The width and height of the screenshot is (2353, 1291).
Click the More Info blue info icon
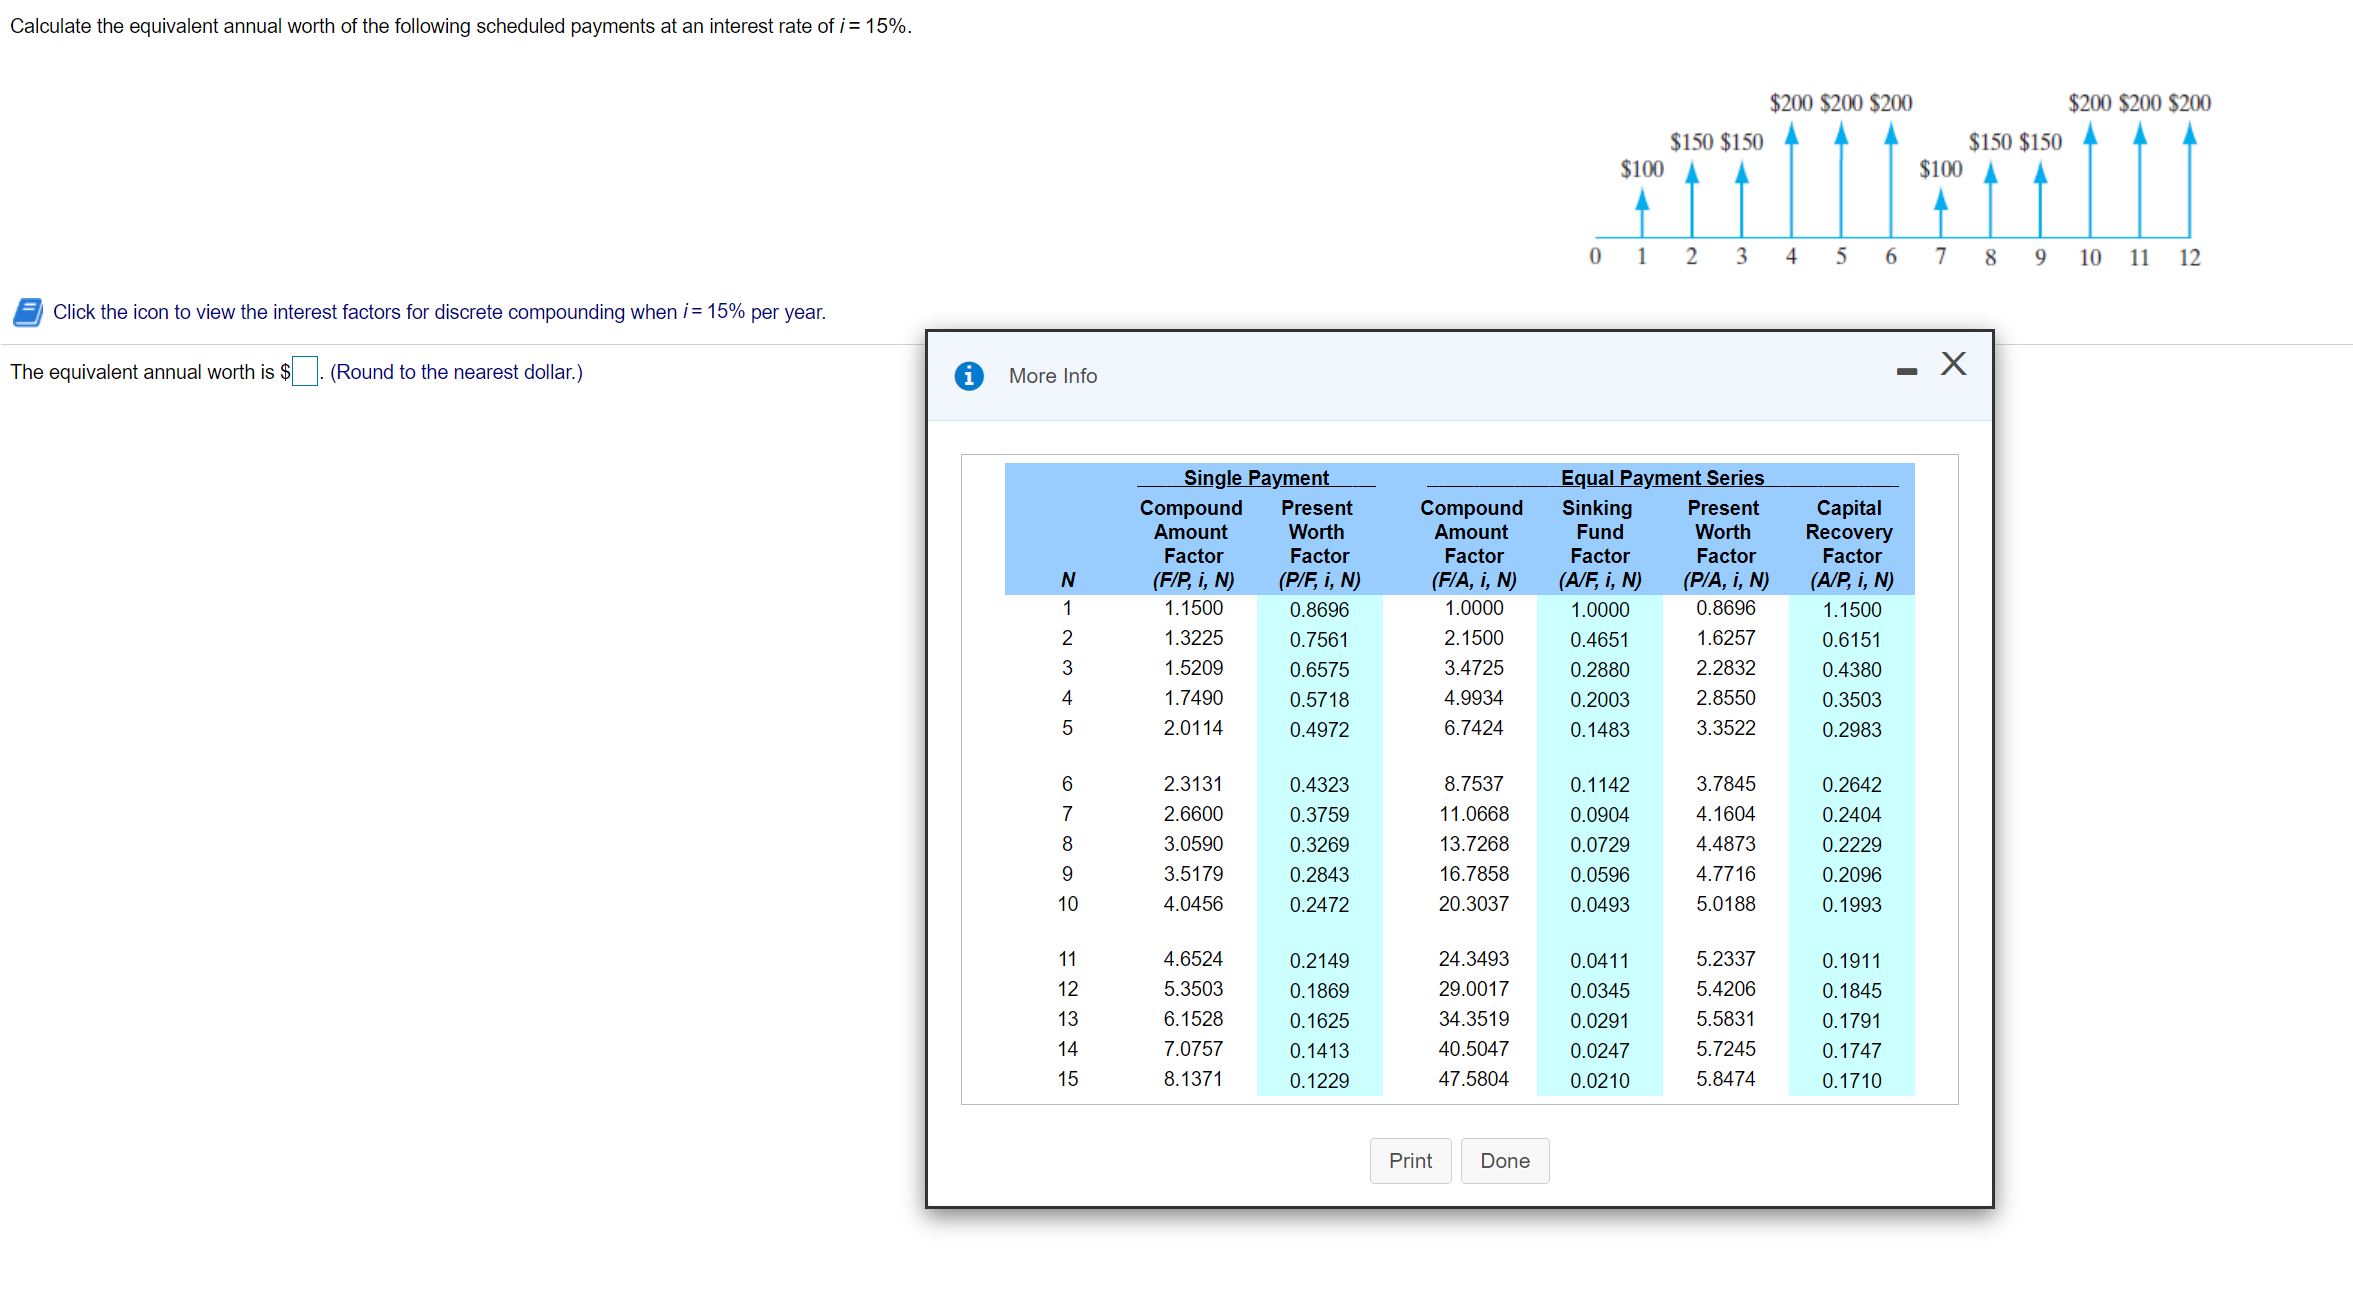tap(968, 376)
